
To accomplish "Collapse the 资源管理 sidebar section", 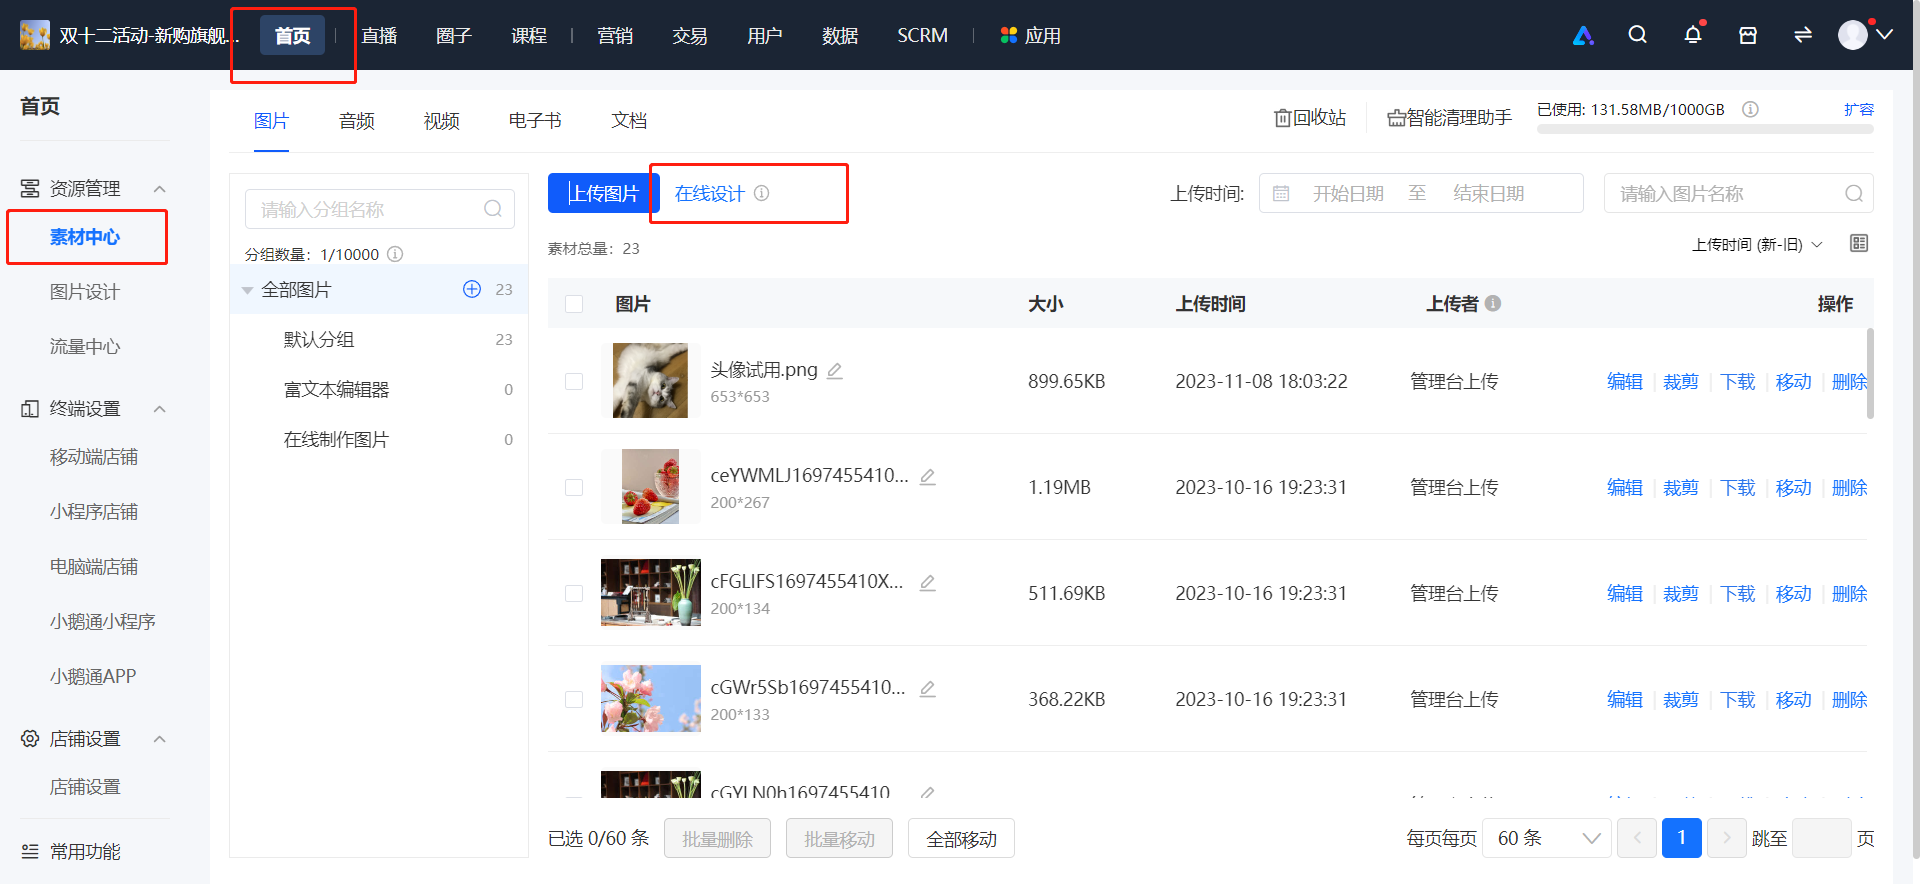I will click(x=159, y=189).
